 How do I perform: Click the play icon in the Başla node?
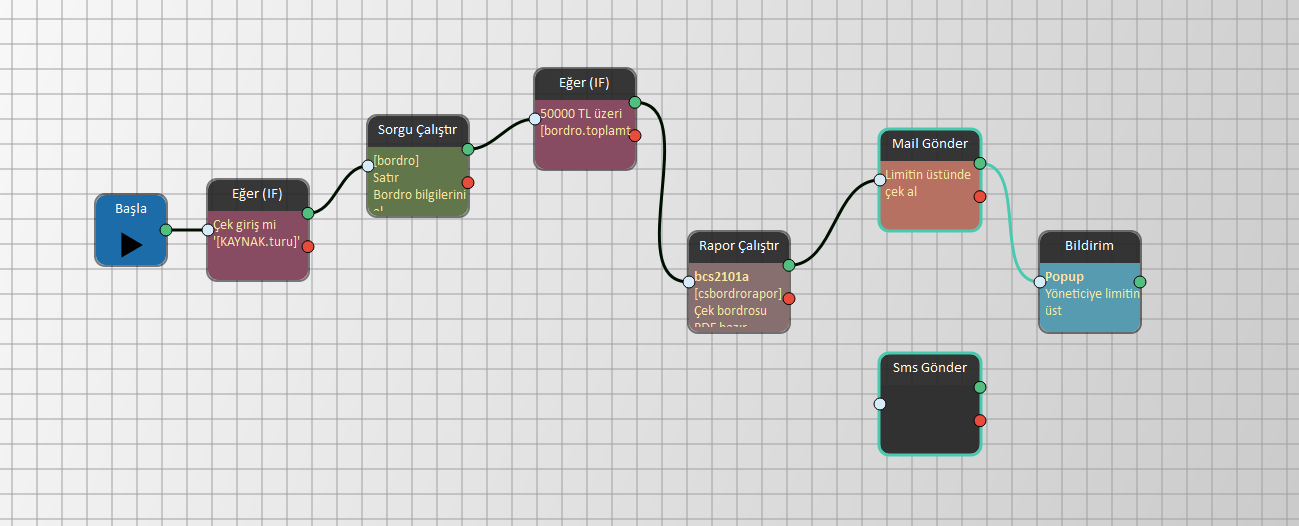131,245
